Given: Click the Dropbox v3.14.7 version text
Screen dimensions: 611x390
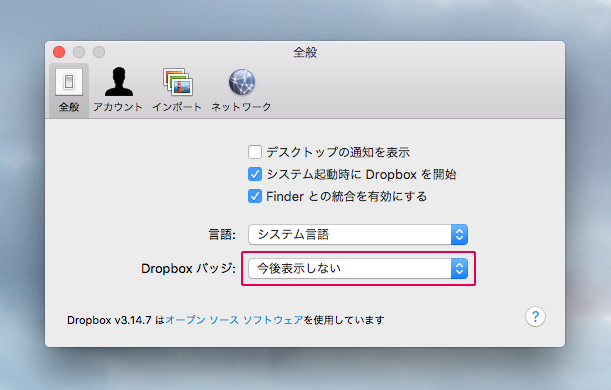Looking at the screenshot, I should 109,320.
